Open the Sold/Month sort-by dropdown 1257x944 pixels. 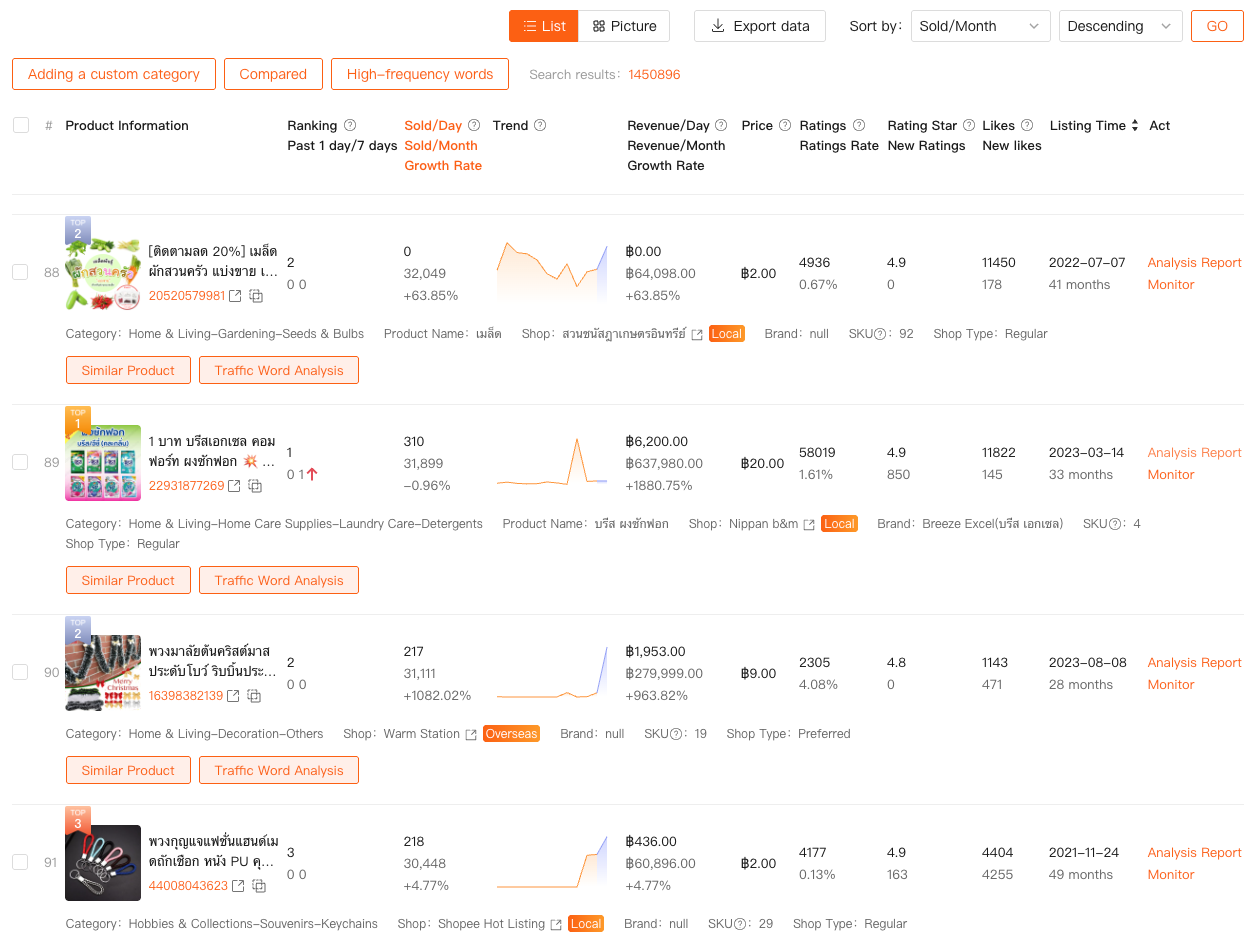pos(980,26)
